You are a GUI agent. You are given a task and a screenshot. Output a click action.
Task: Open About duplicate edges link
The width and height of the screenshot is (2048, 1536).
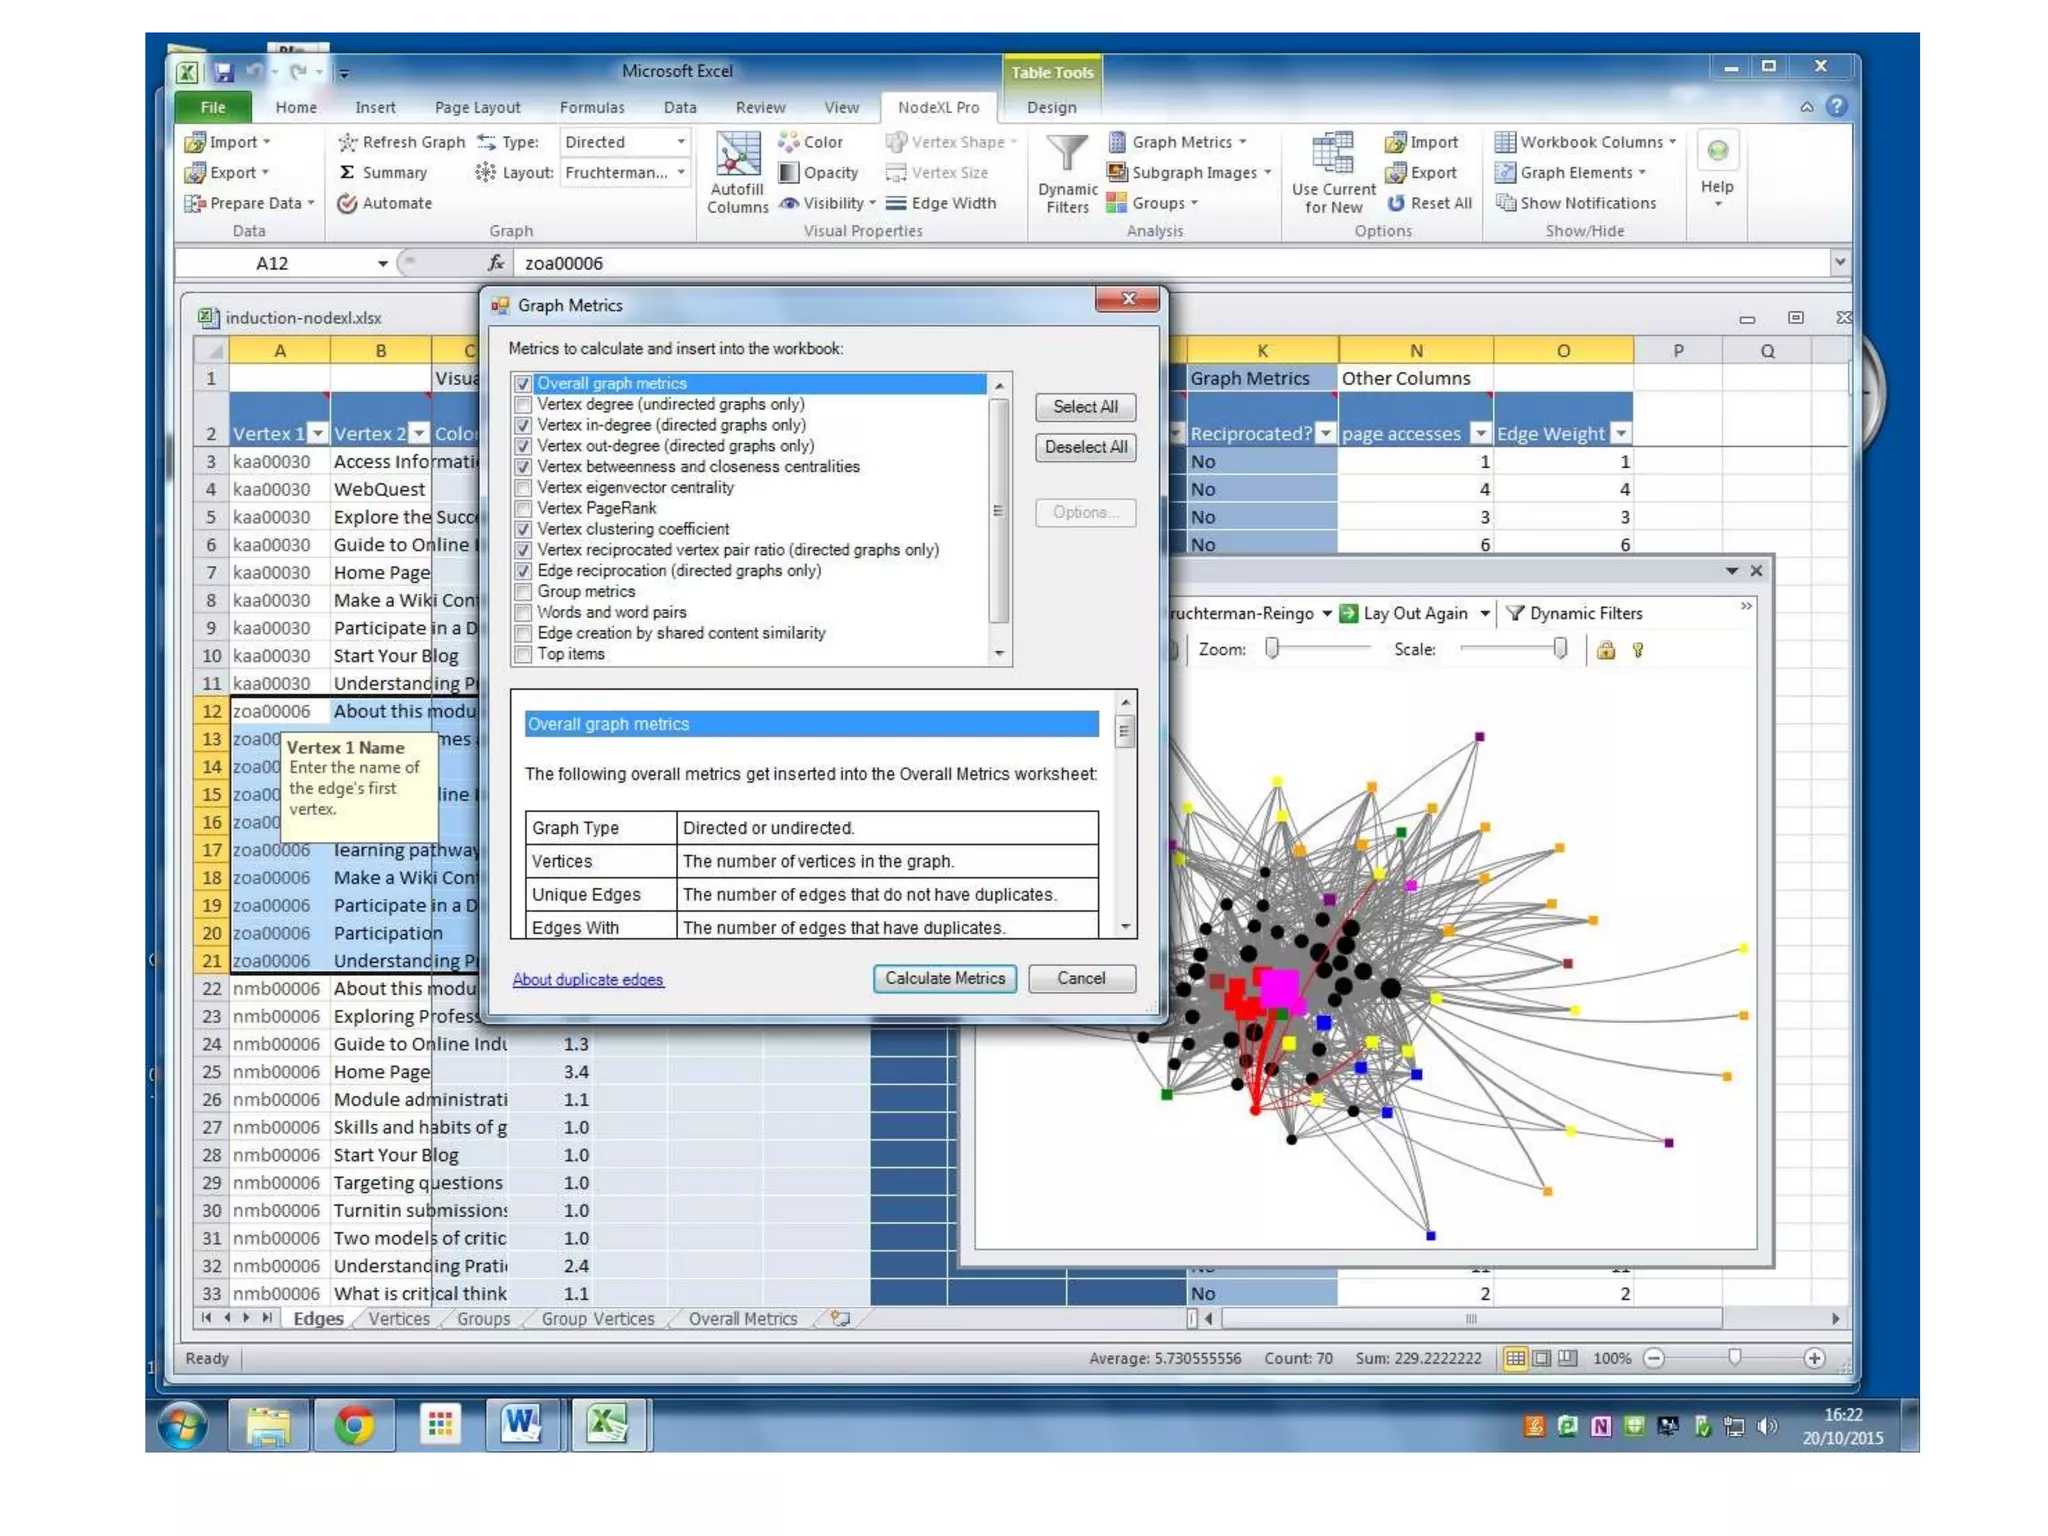(587, 980)
